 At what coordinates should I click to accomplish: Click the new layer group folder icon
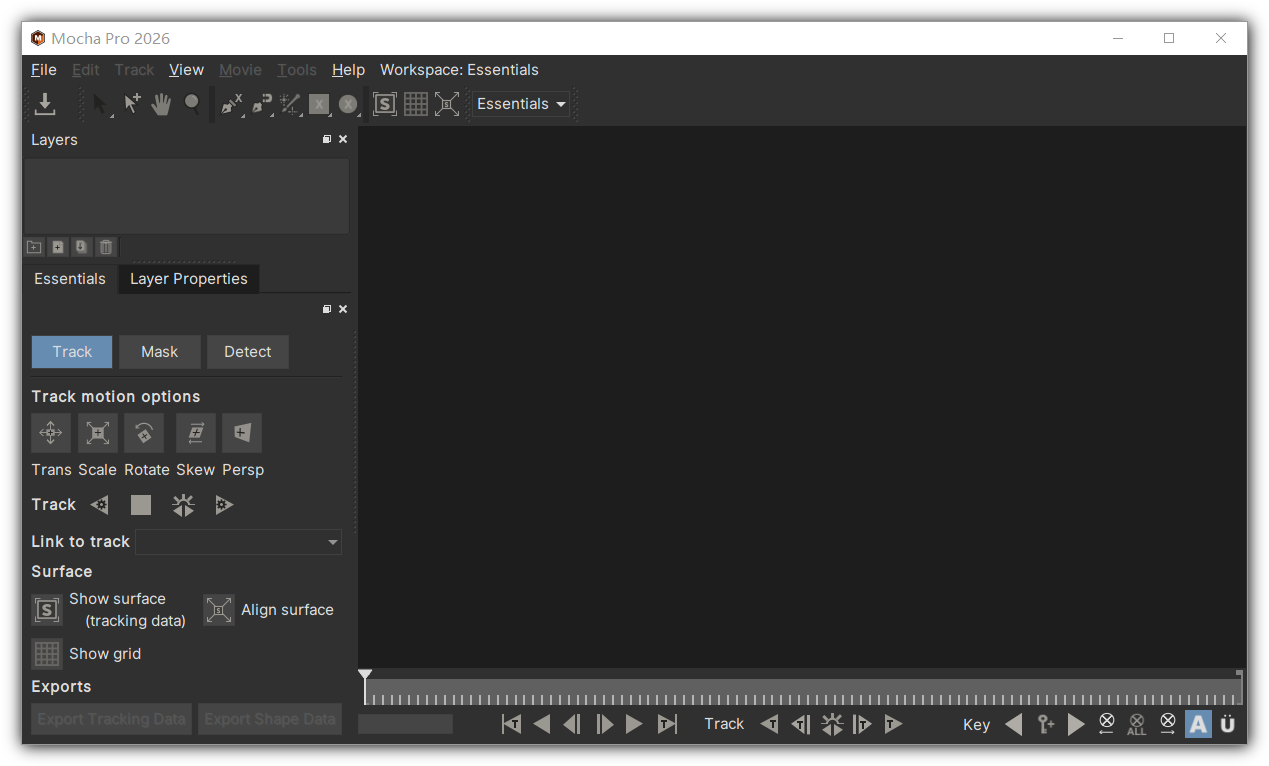point(34,247)
